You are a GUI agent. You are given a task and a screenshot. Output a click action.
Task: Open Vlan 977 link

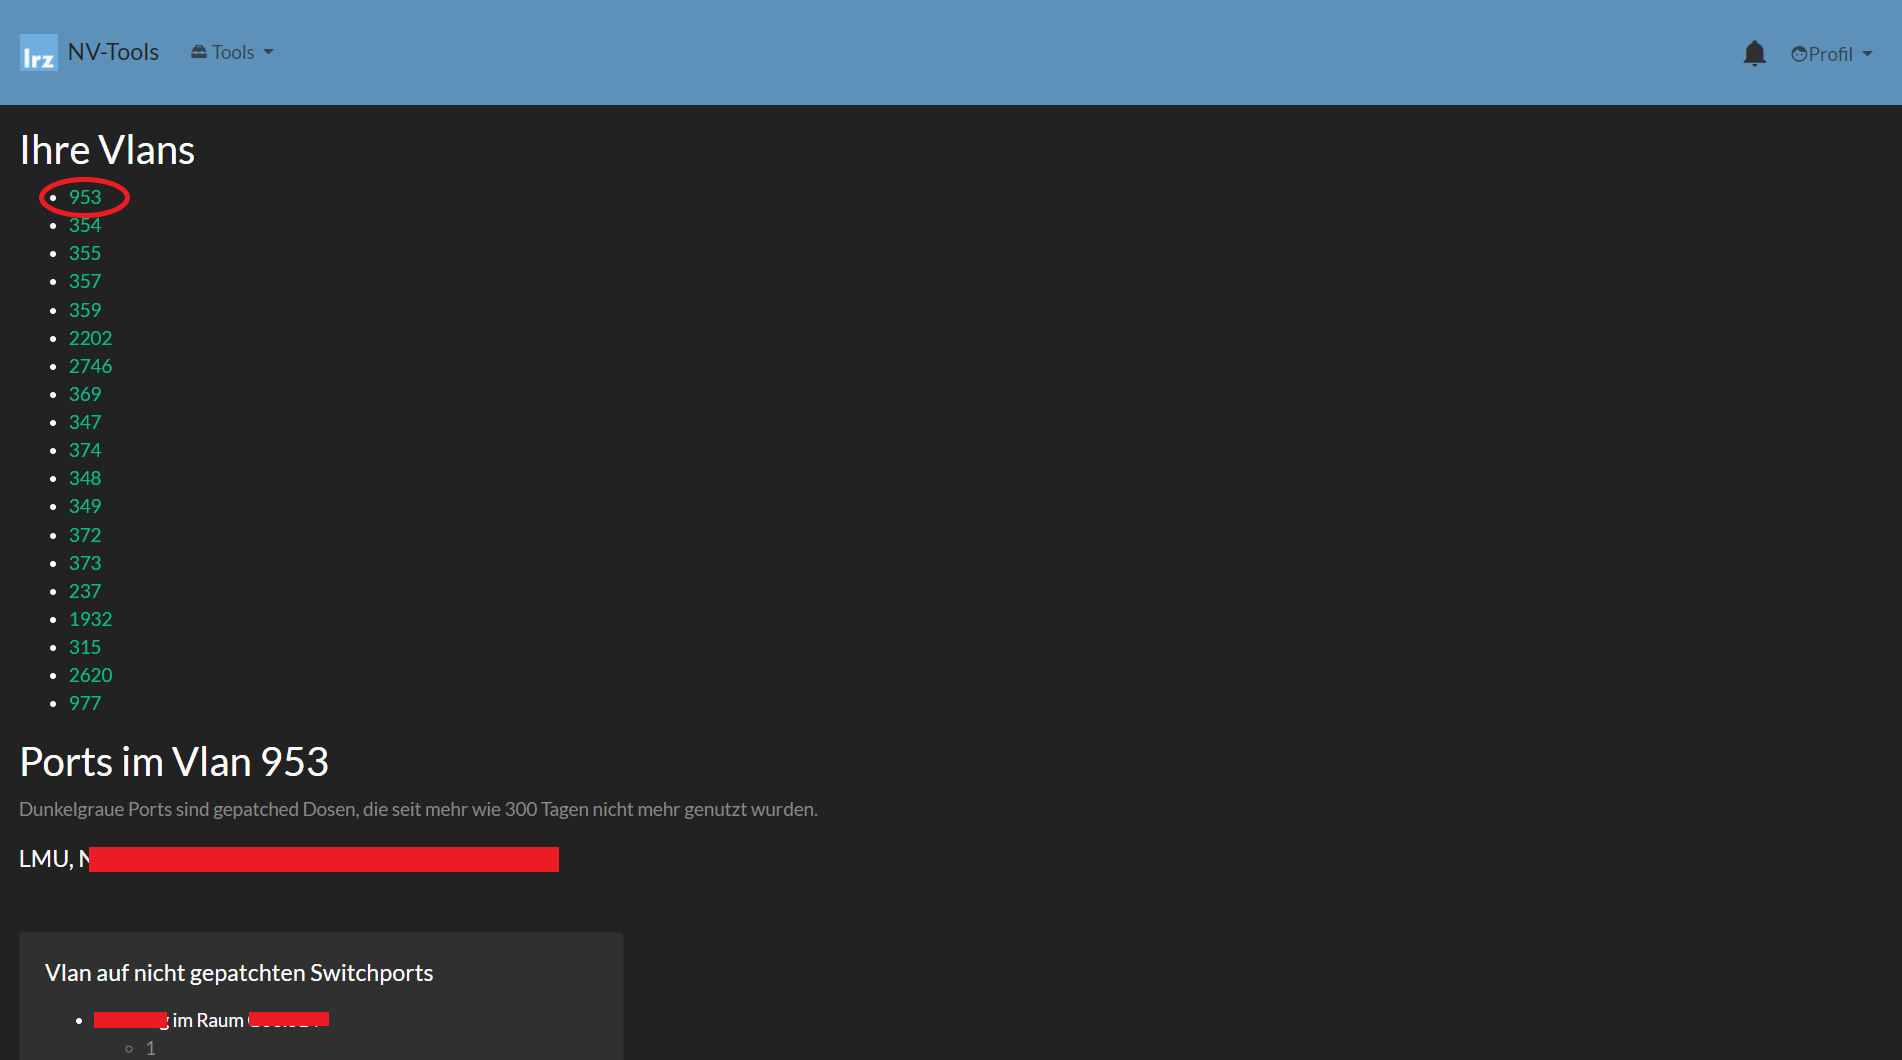click(85, 703)
